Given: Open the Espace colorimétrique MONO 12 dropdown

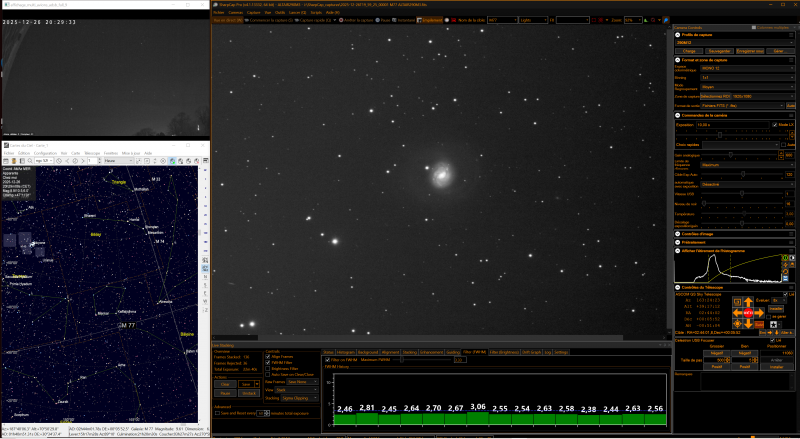Looking at the screenshot, I should pos(747,68).
